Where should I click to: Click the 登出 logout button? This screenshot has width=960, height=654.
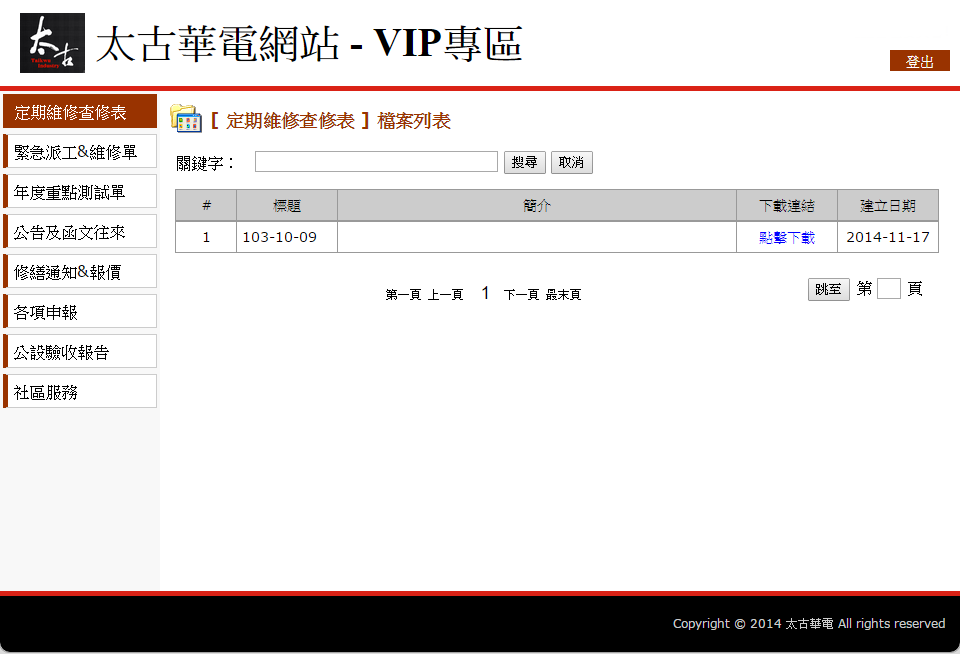coord(919,61)
